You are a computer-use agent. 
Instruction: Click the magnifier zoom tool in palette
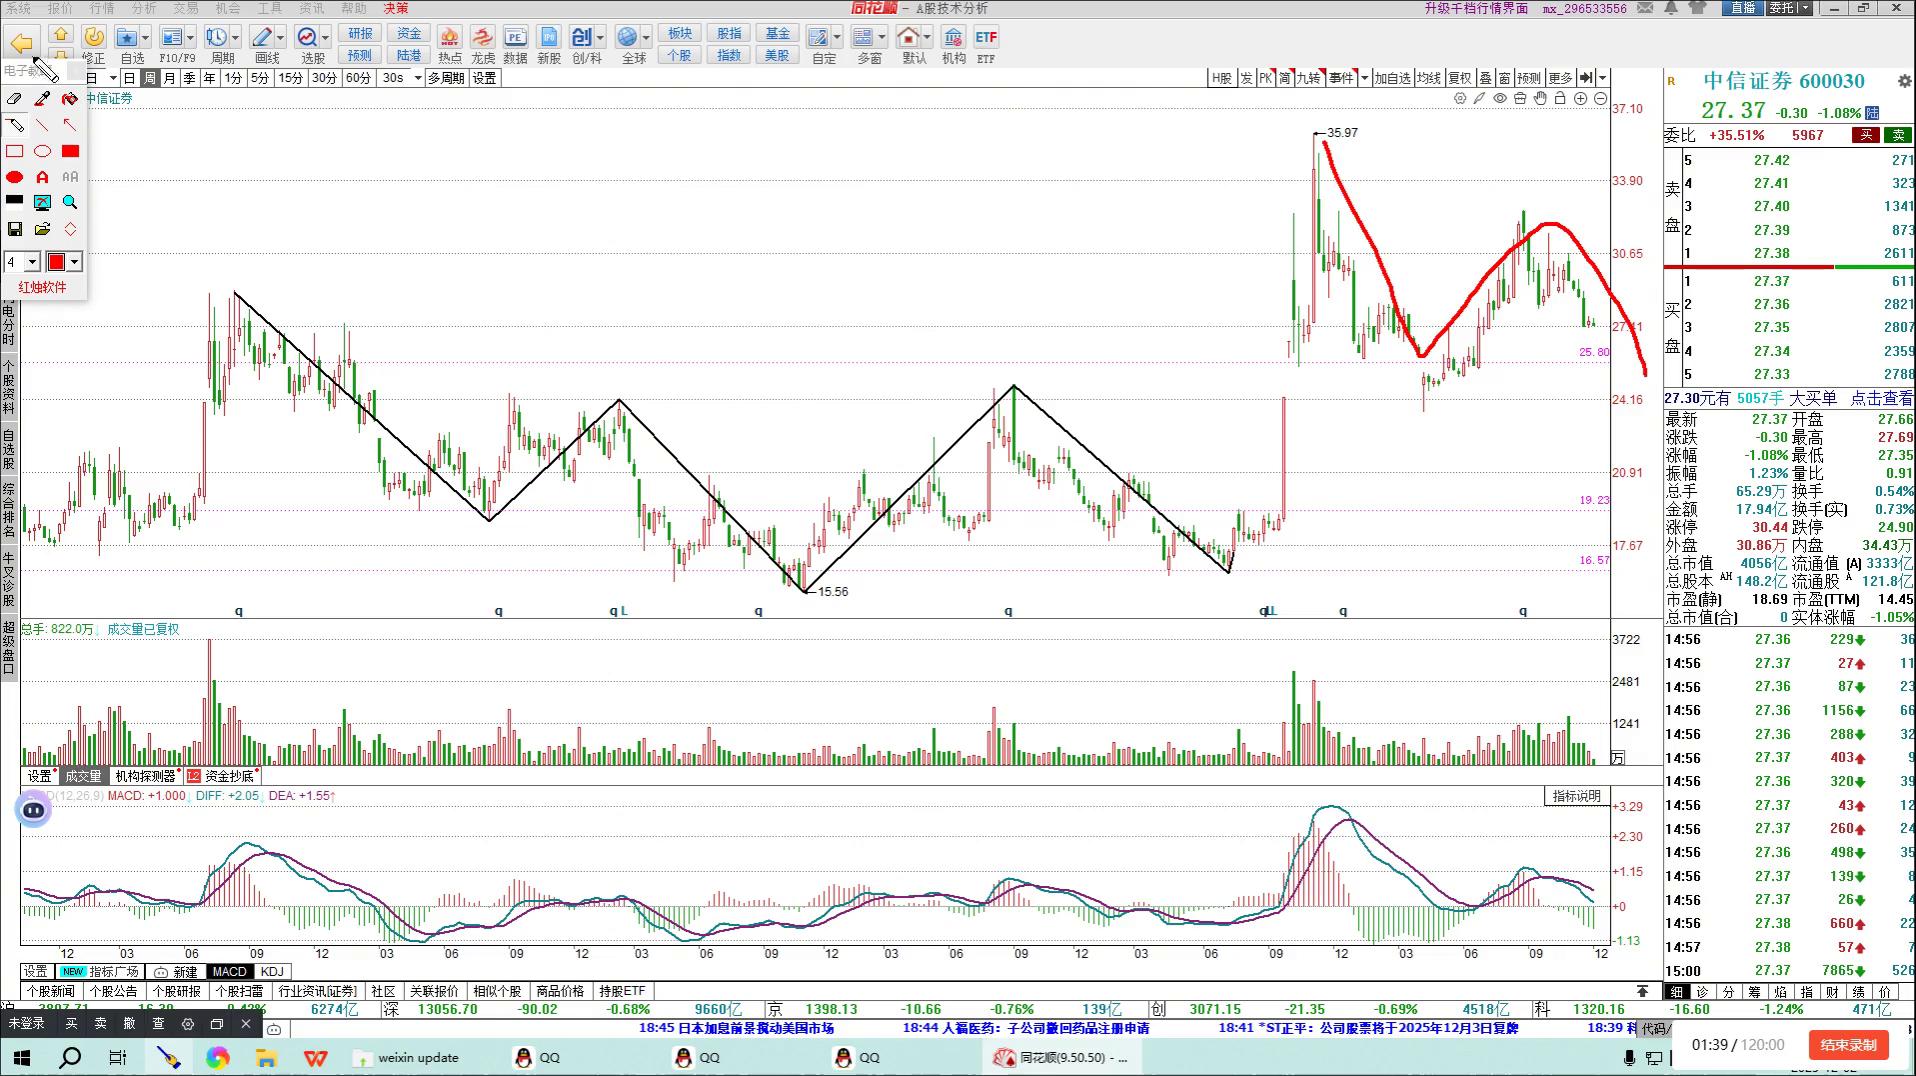[x=70, y=202]
